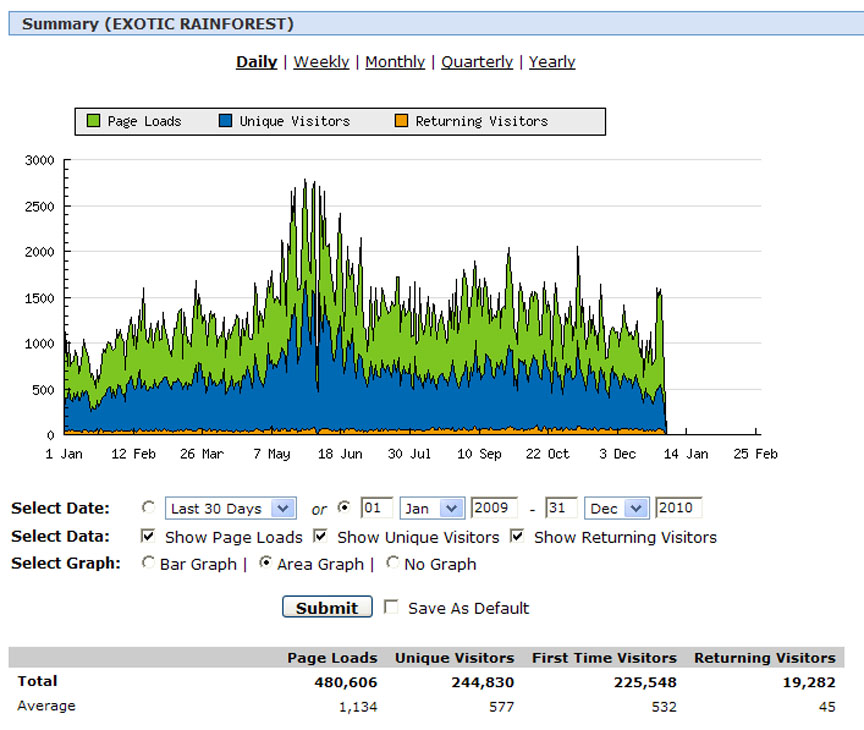Image resolution: width=864 pixels, height=730 pixels.
Task: Click the Submit button
Action: [x=327, y=607]
